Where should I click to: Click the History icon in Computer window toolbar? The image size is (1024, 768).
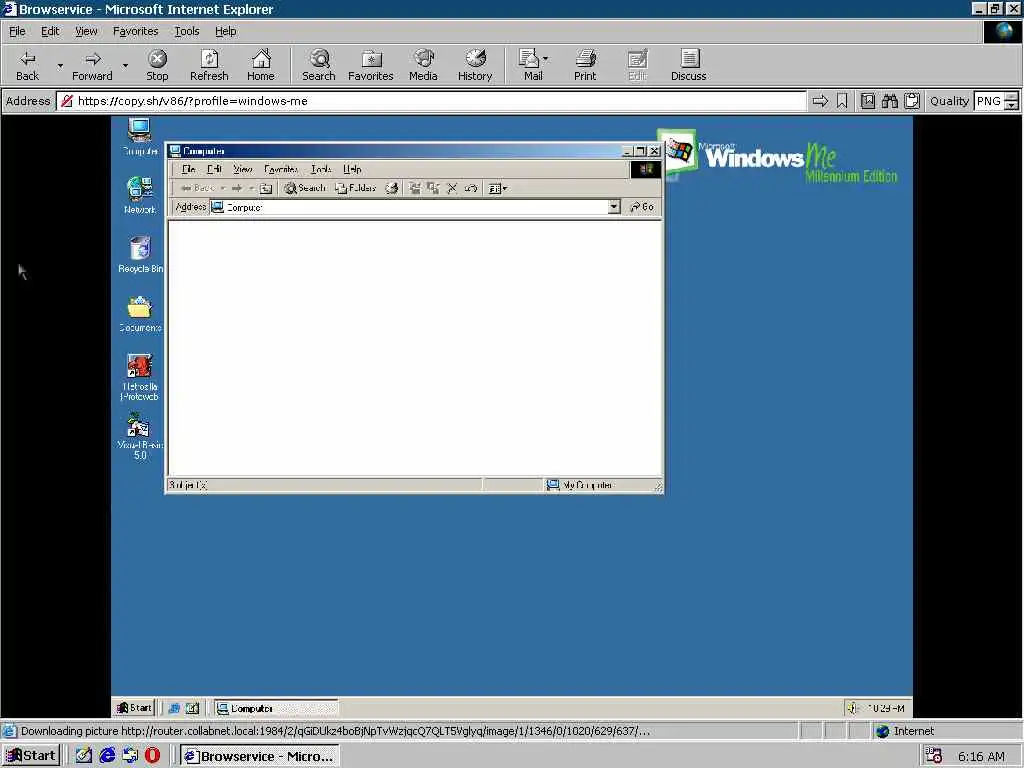[392, 189]
